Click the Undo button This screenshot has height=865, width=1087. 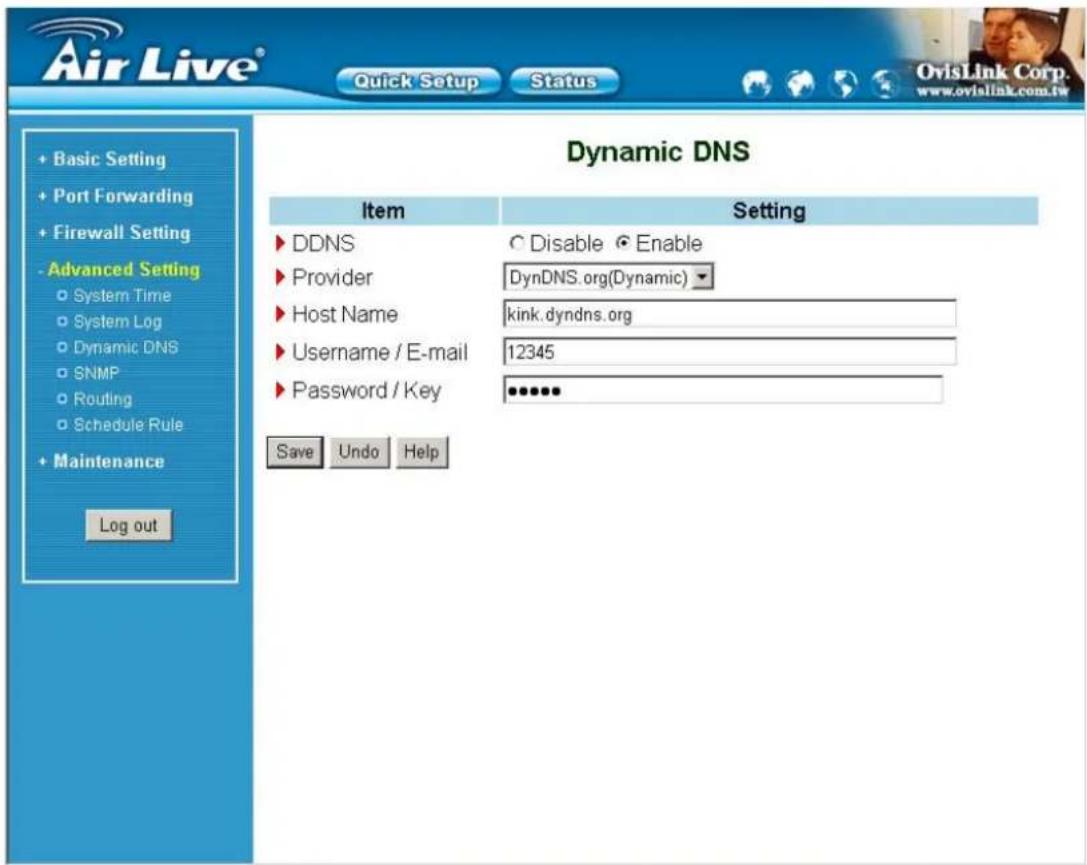tap(359, 452)
